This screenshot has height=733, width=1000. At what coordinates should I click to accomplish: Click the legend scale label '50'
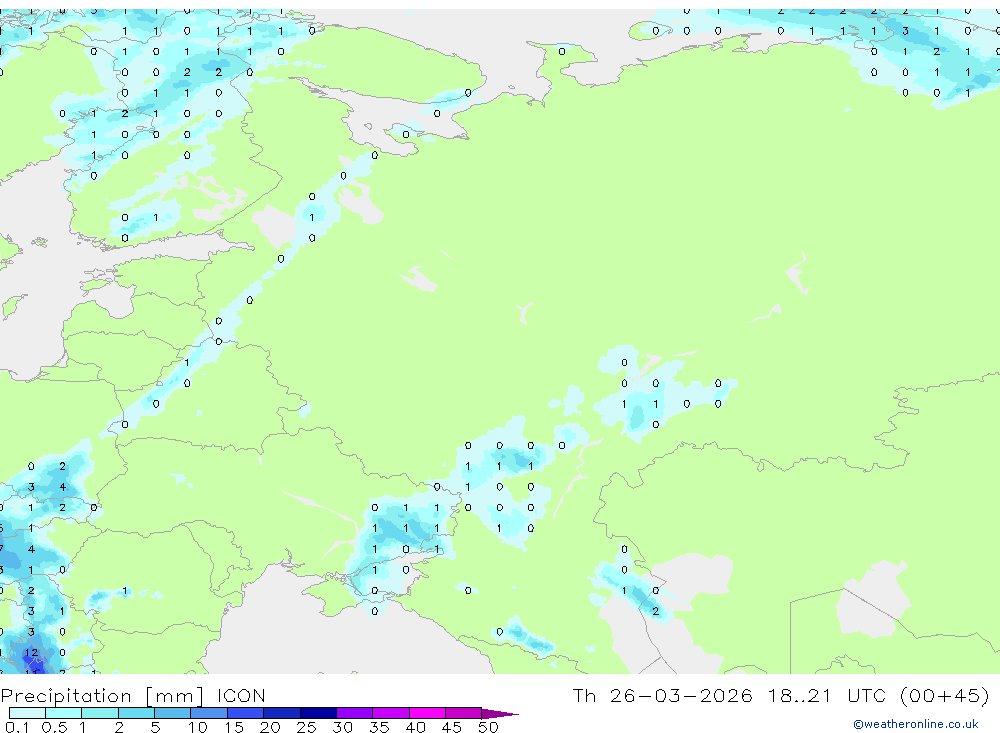pyautogui.click(x=489, y=727)
